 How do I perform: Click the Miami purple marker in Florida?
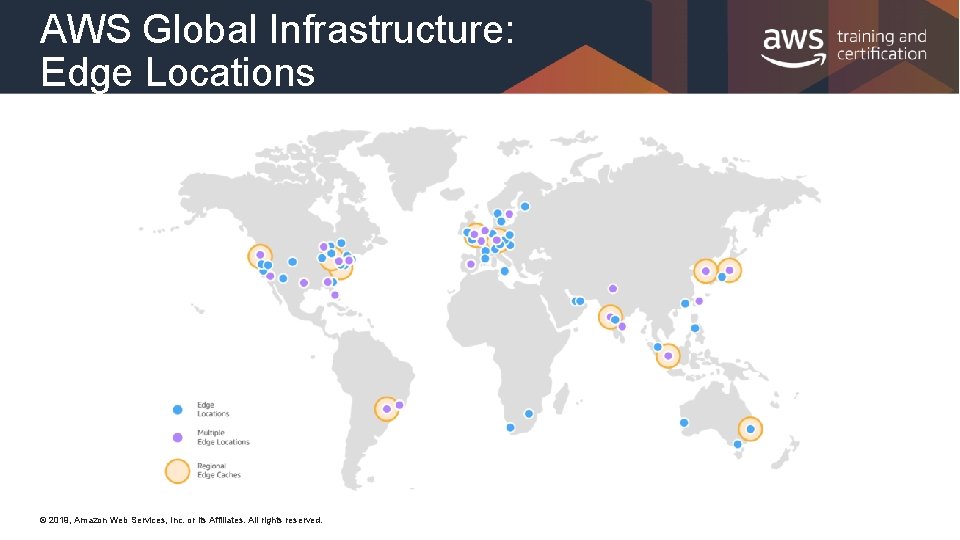tap(335, 295)
